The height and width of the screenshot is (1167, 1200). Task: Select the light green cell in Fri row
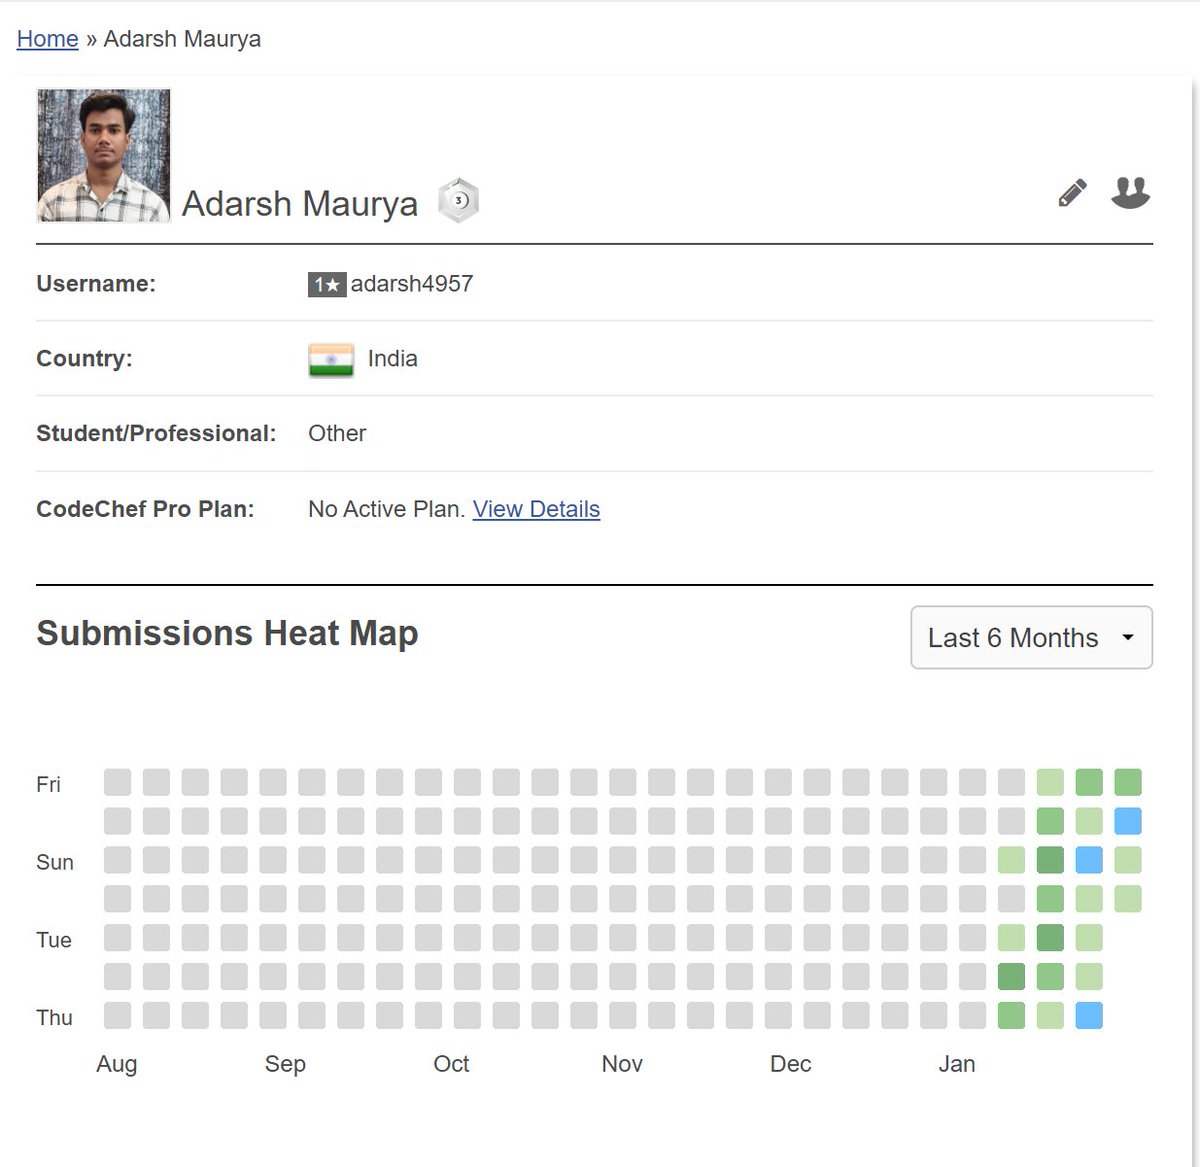click(x=1050, y=782)
